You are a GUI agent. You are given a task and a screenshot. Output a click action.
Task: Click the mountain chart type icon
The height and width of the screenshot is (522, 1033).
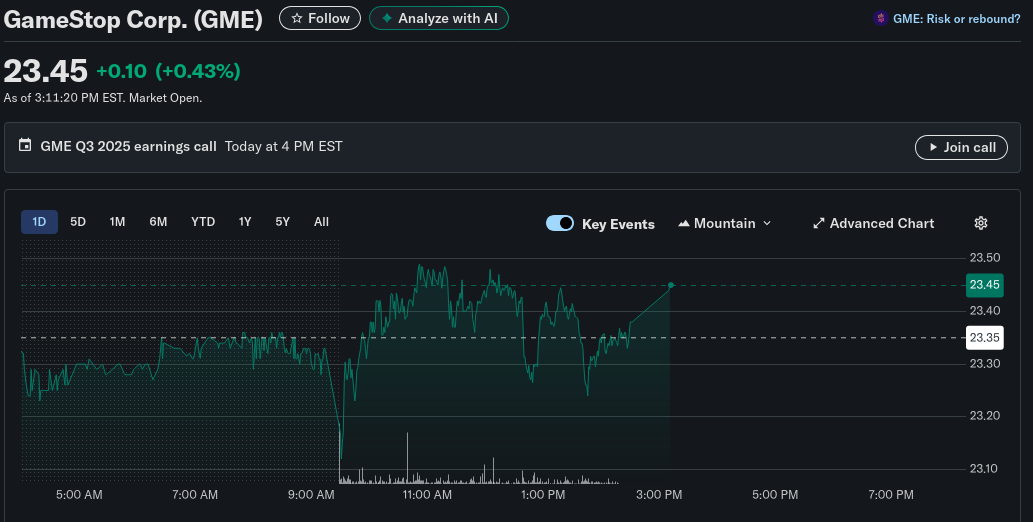click(684, 223)
